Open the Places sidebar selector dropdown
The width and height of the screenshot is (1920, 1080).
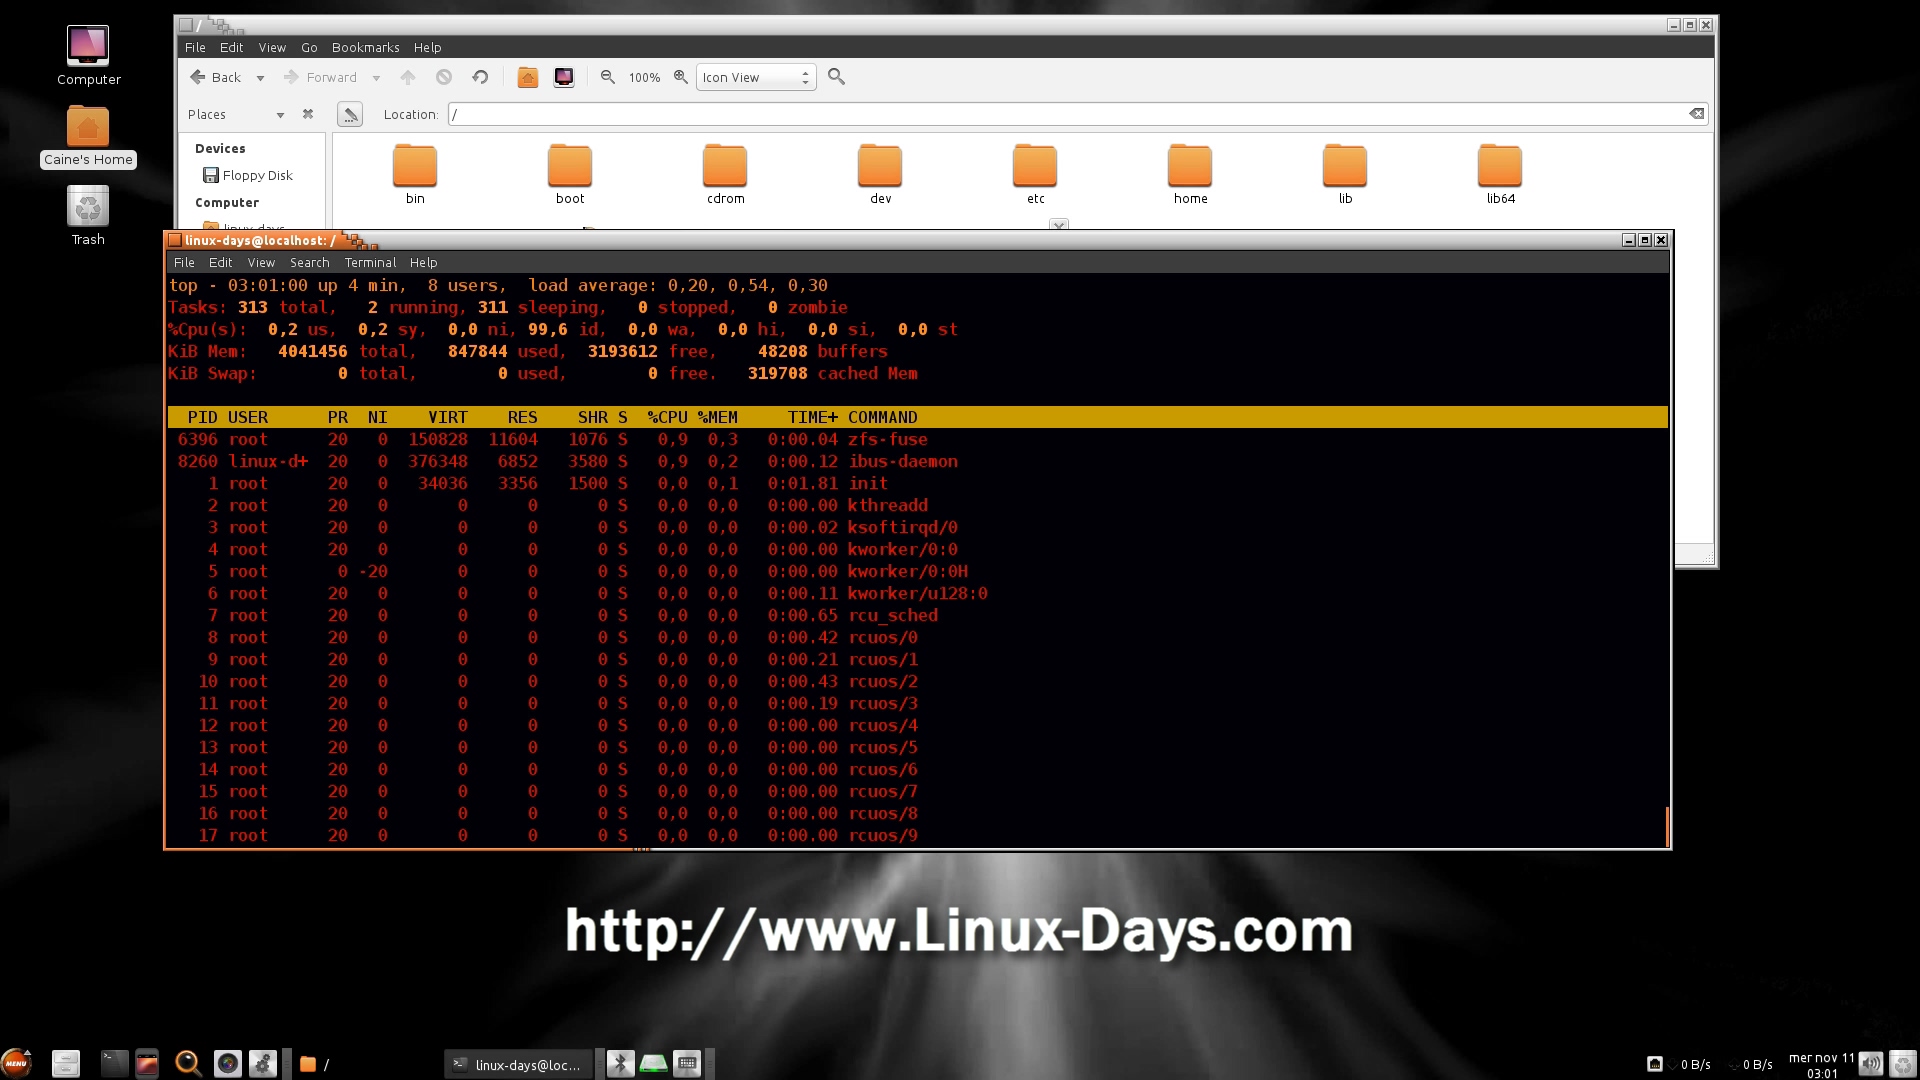[236, 114]
